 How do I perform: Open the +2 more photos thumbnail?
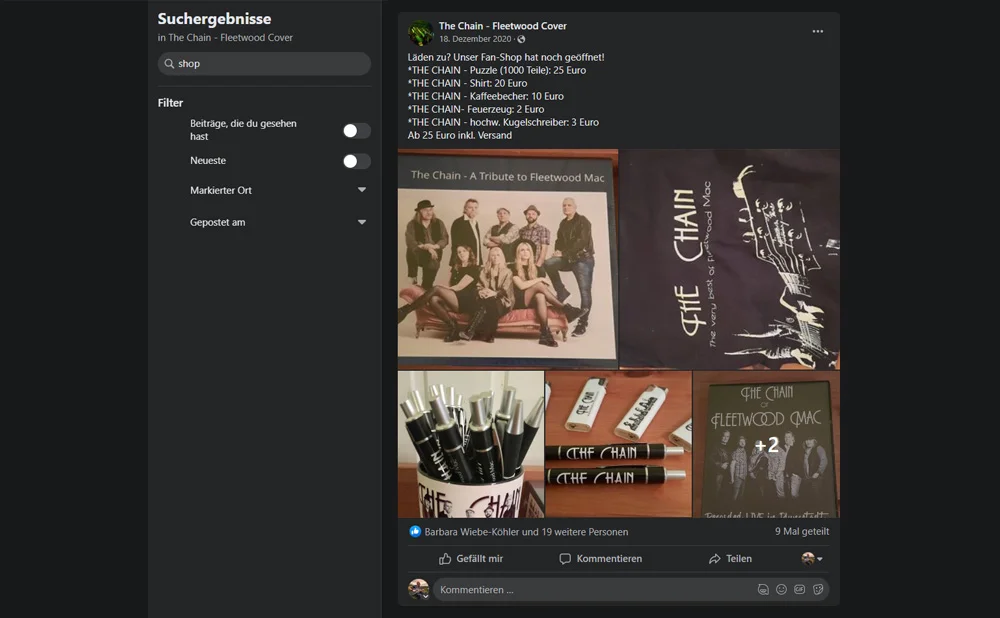[x=766, y=444]
